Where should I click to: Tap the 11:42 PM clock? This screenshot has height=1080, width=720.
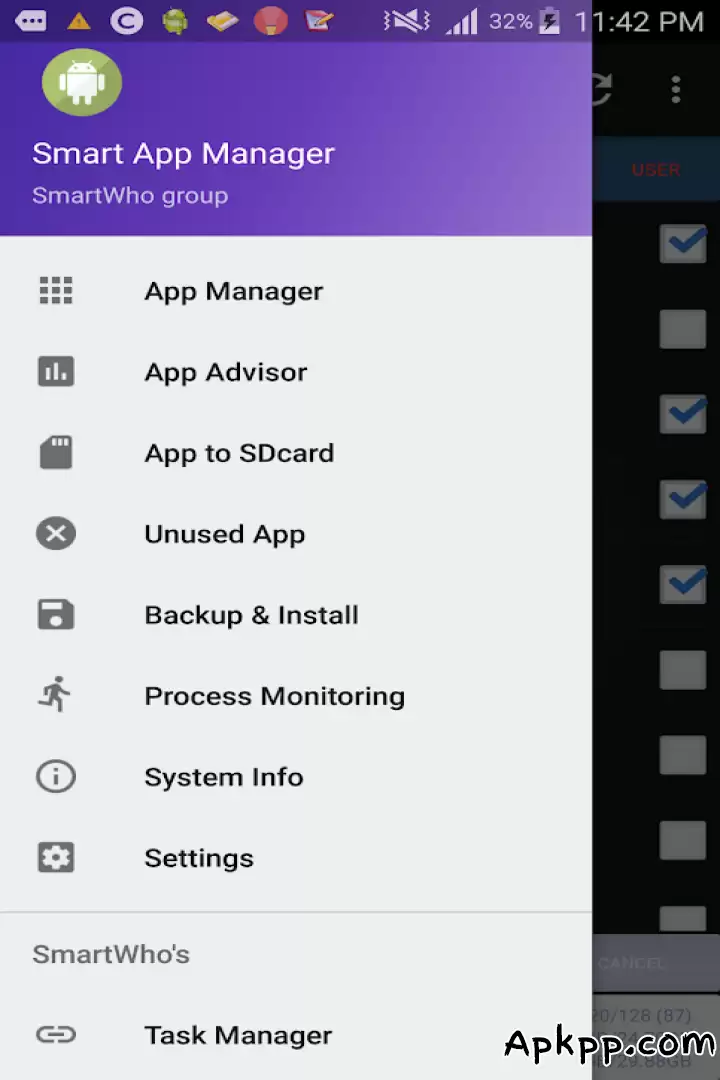(x=640, y=21)
